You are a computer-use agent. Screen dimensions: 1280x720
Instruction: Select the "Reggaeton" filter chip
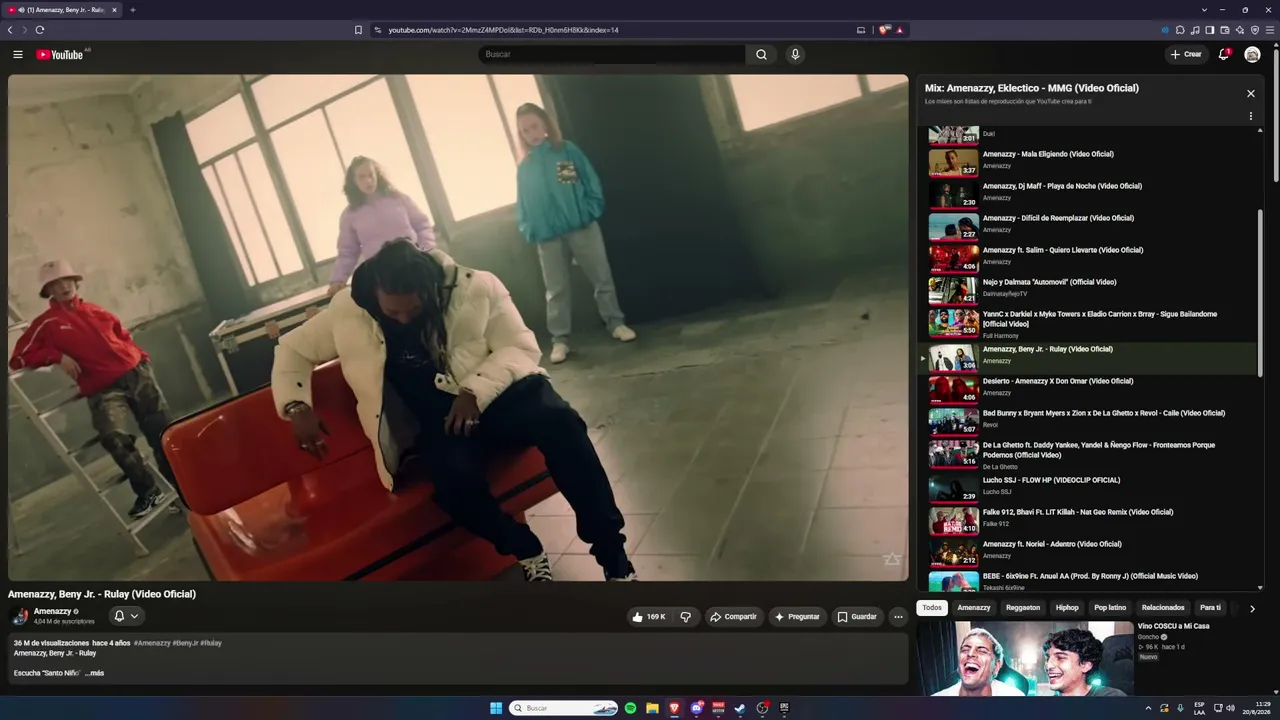coord(1023,608)
